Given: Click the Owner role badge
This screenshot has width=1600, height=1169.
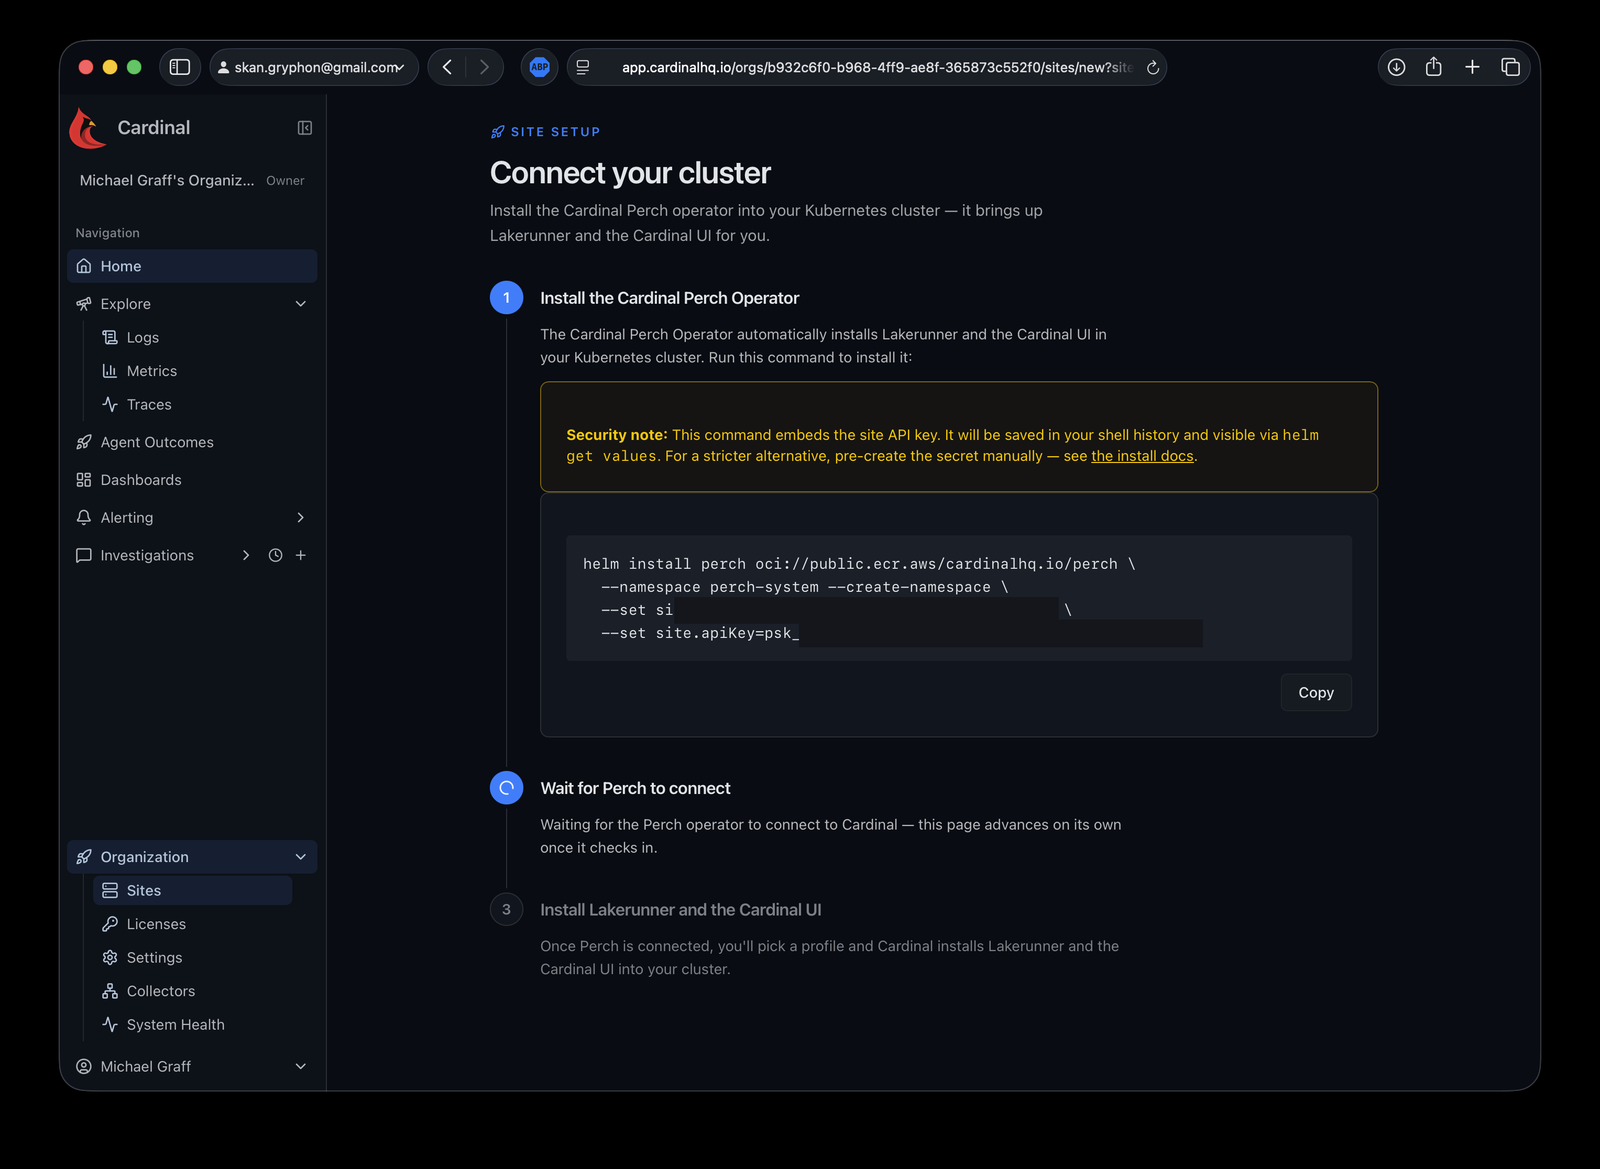Looking at the screenshot, I should coord(285,181).
